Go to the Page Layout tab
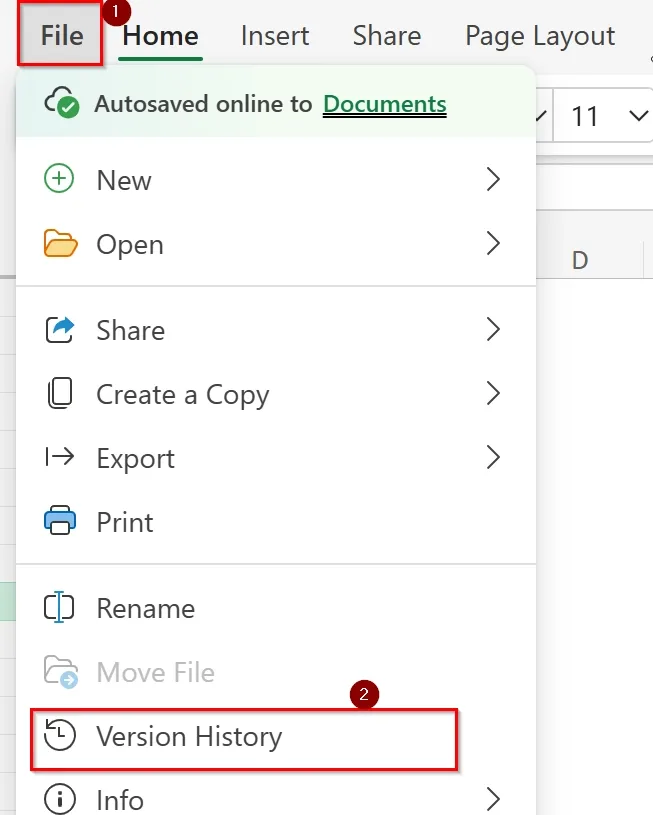Image resolution: width=653 pixels, height=815 pixels. coord(540,36)
